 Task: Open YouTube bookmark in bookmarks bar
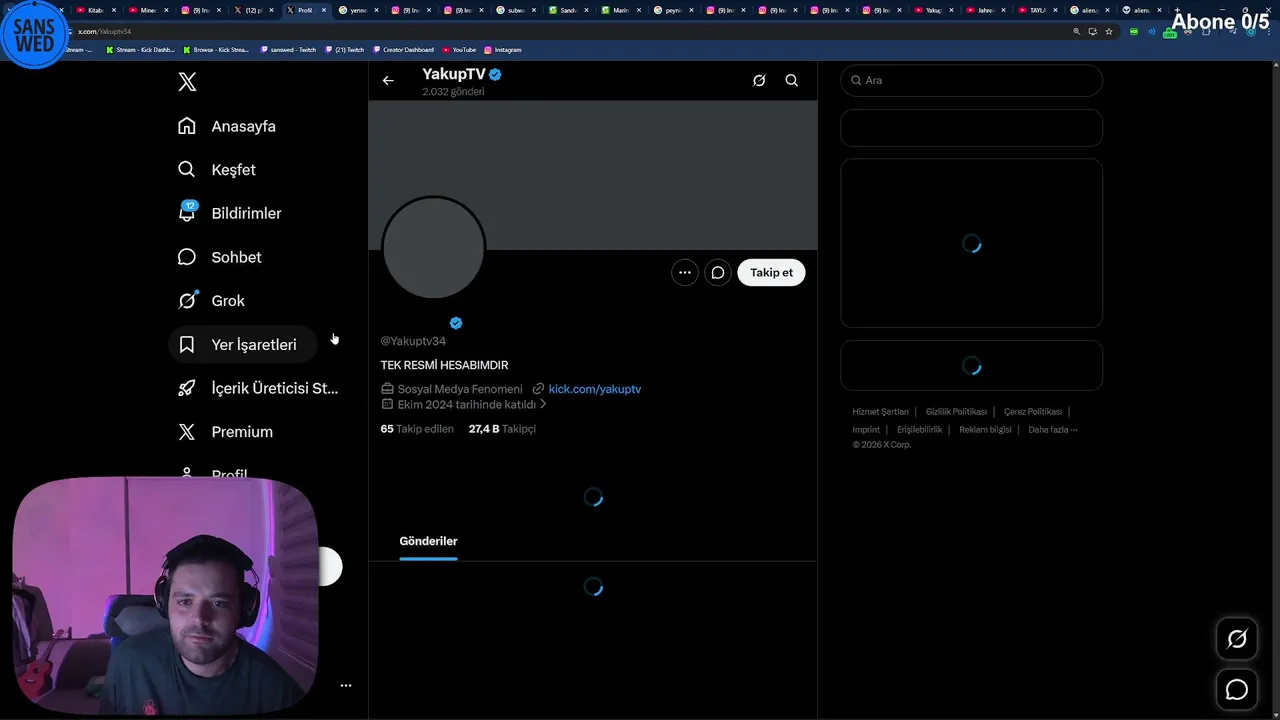click(459, 49)
